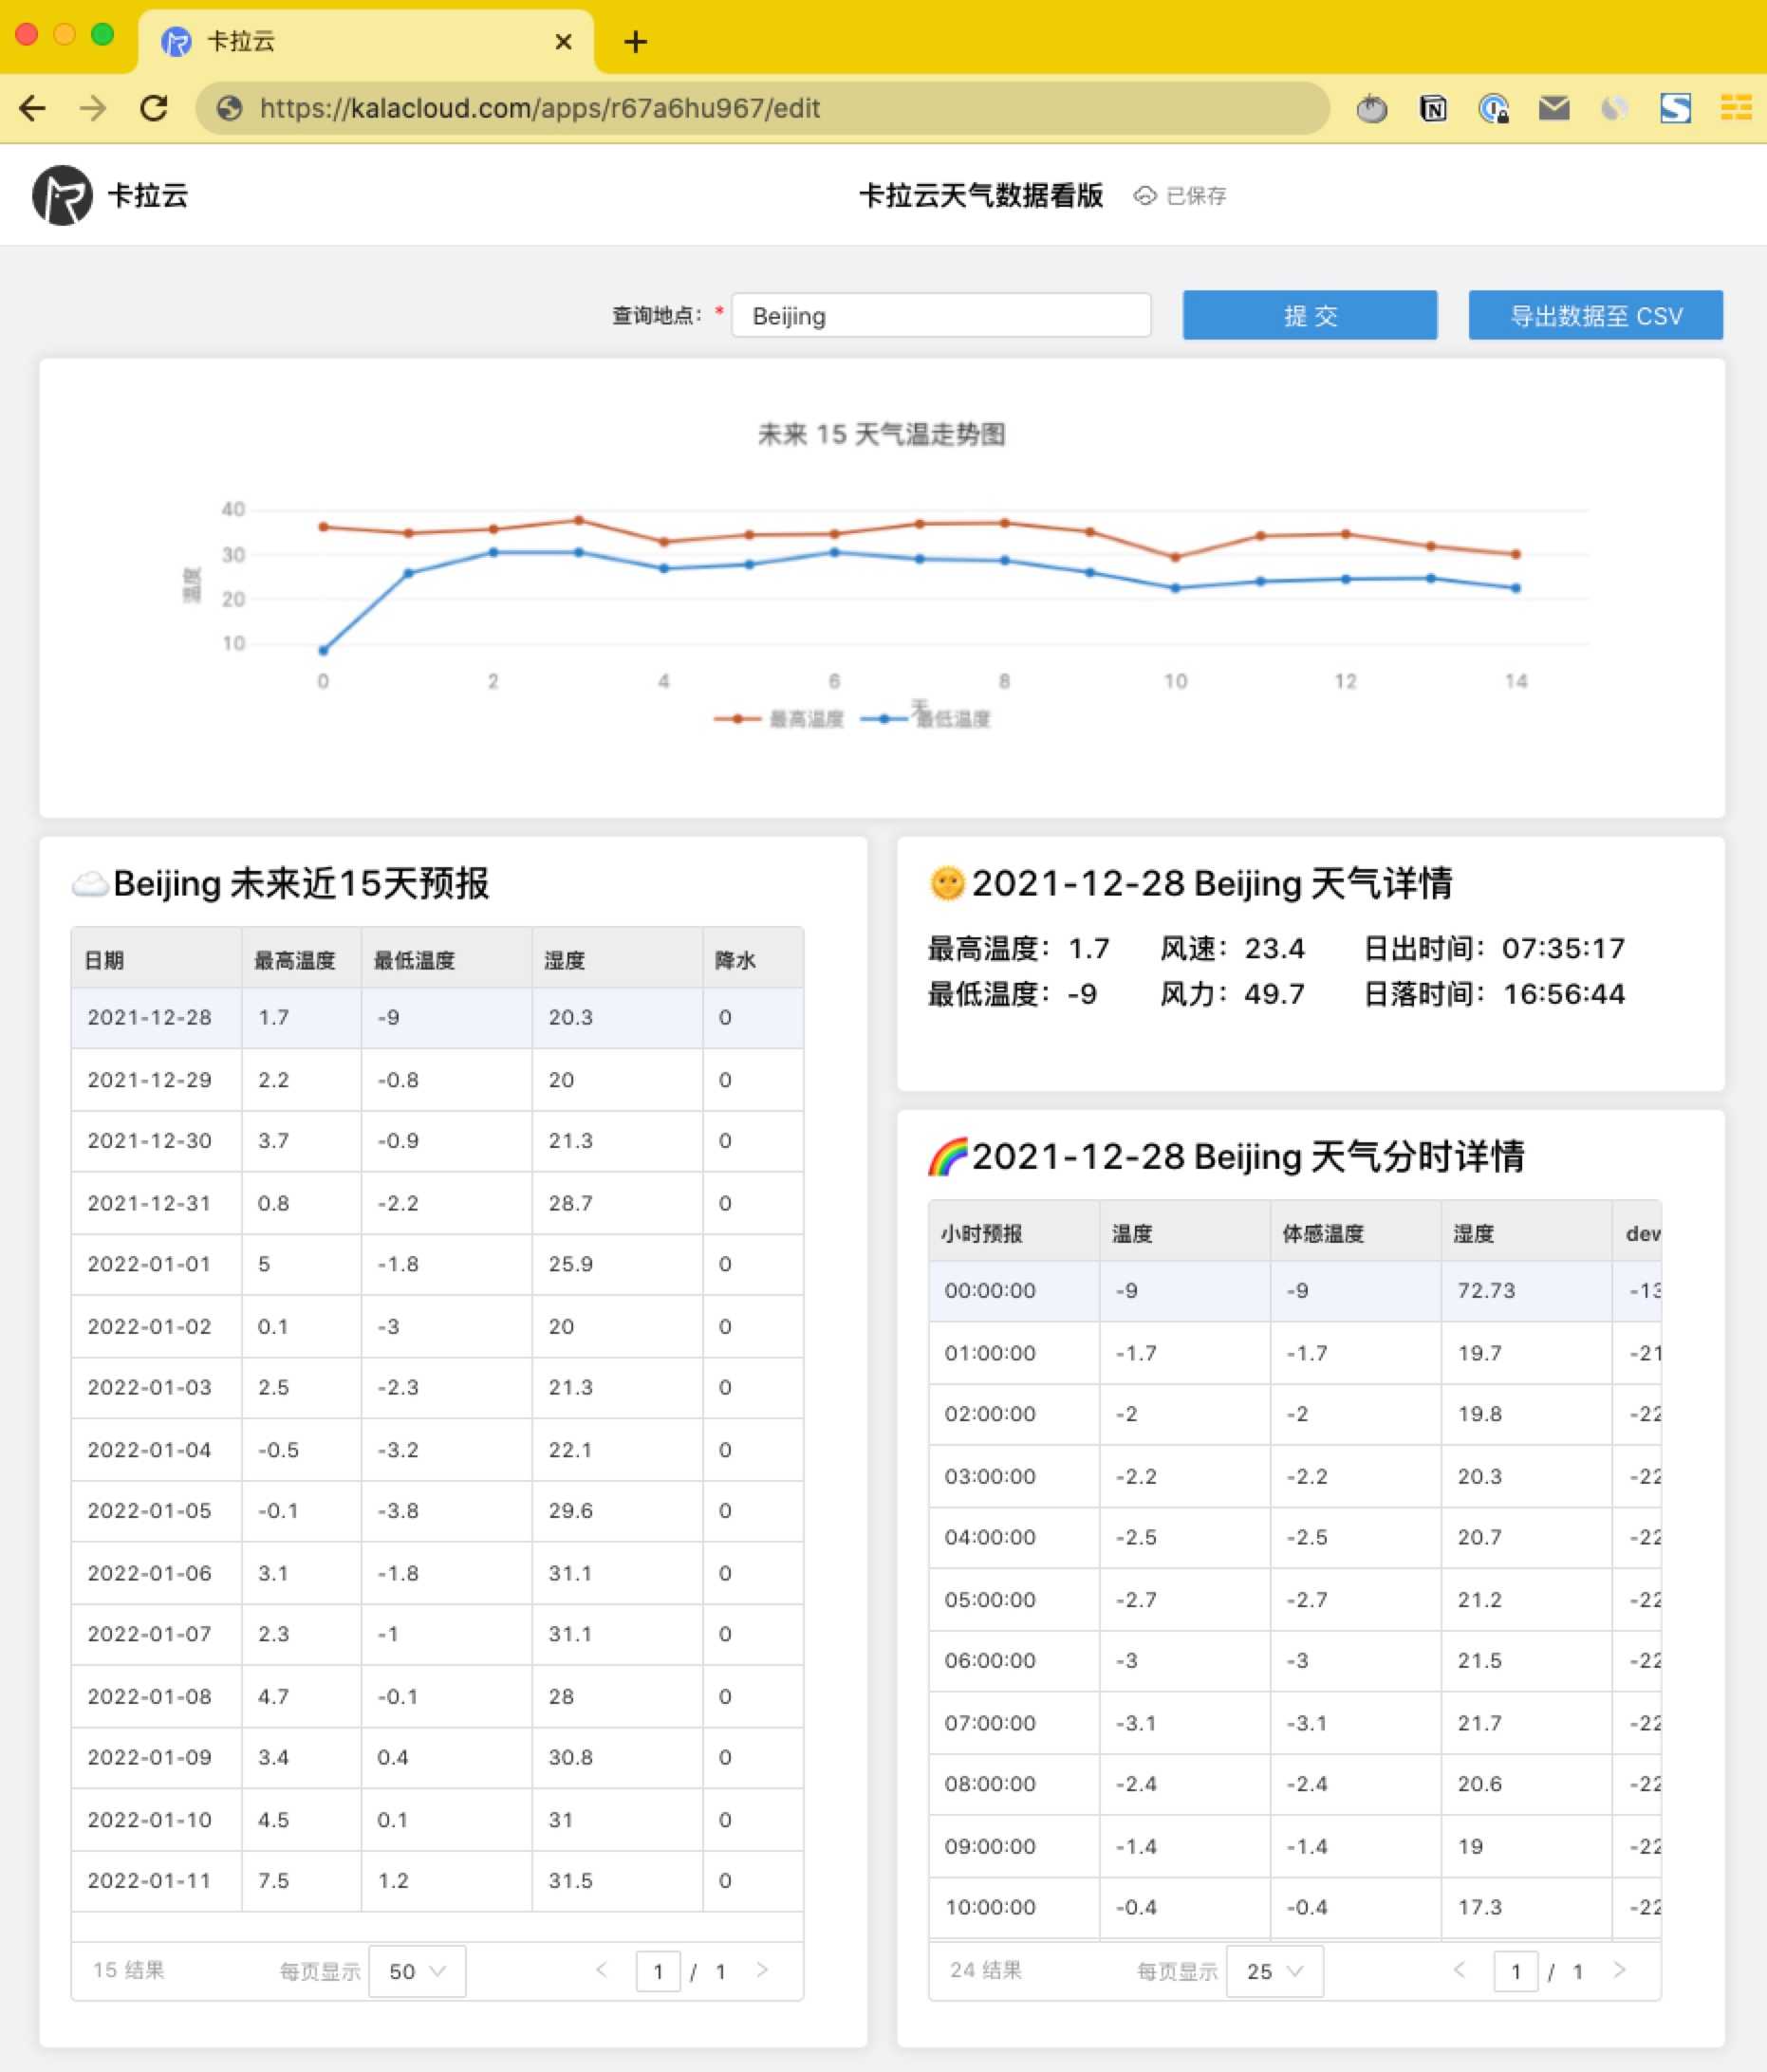Select the 2021-12-28 forecast row
1767x2072 pixels.
click(437, 1018)
